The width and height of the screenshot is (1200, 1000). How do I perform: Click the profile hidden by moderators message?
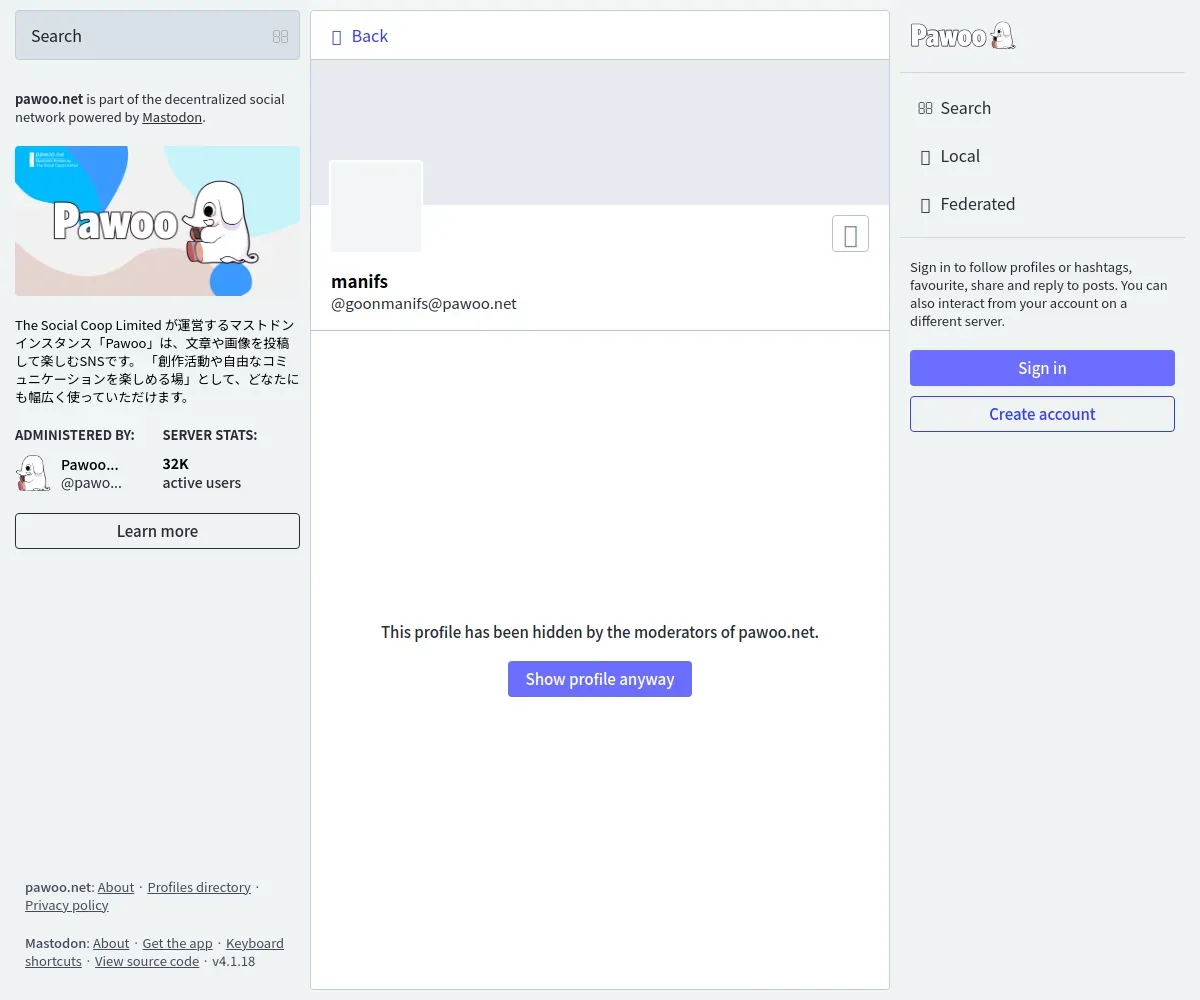(600, 632)
